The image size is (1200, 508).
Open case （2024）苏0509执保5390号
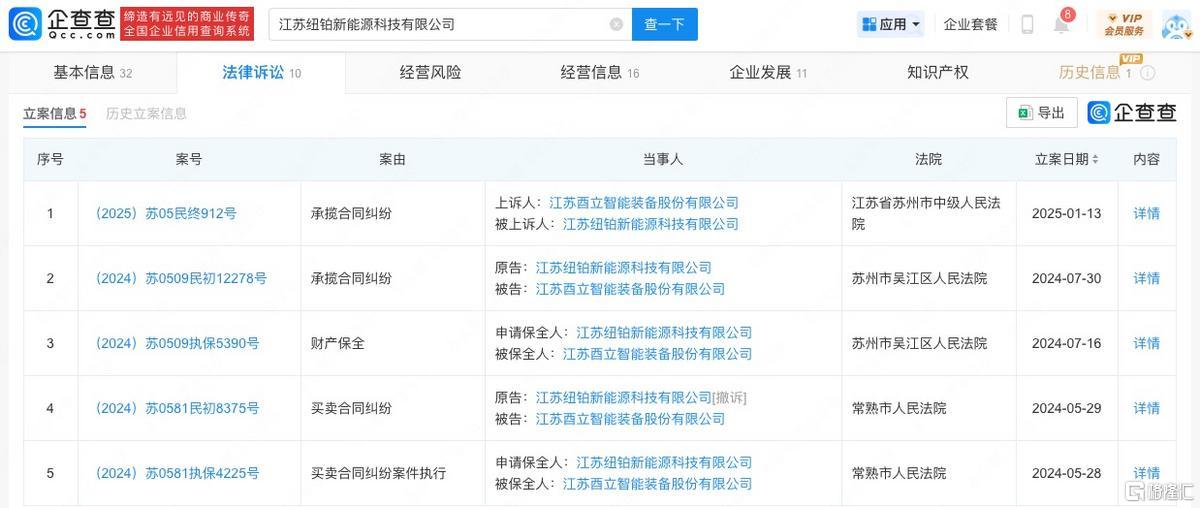pyautogui.click(x=175, y=343)
